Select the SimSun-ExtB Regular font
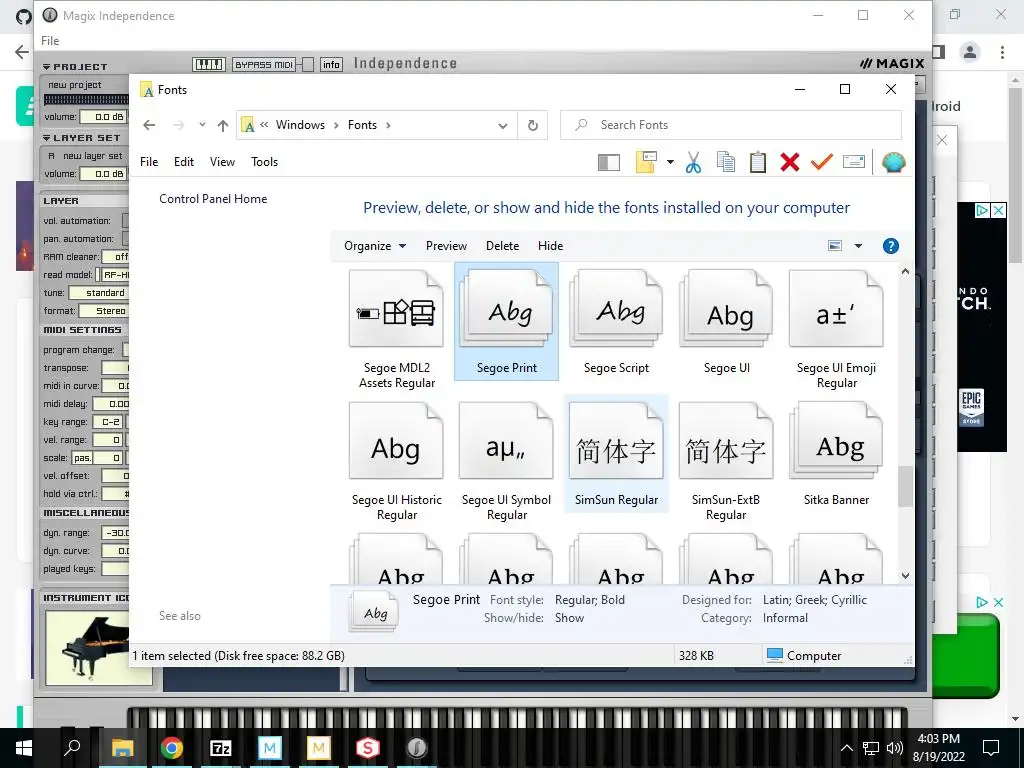The image size is (1024, 768). (x=726, y=461)
